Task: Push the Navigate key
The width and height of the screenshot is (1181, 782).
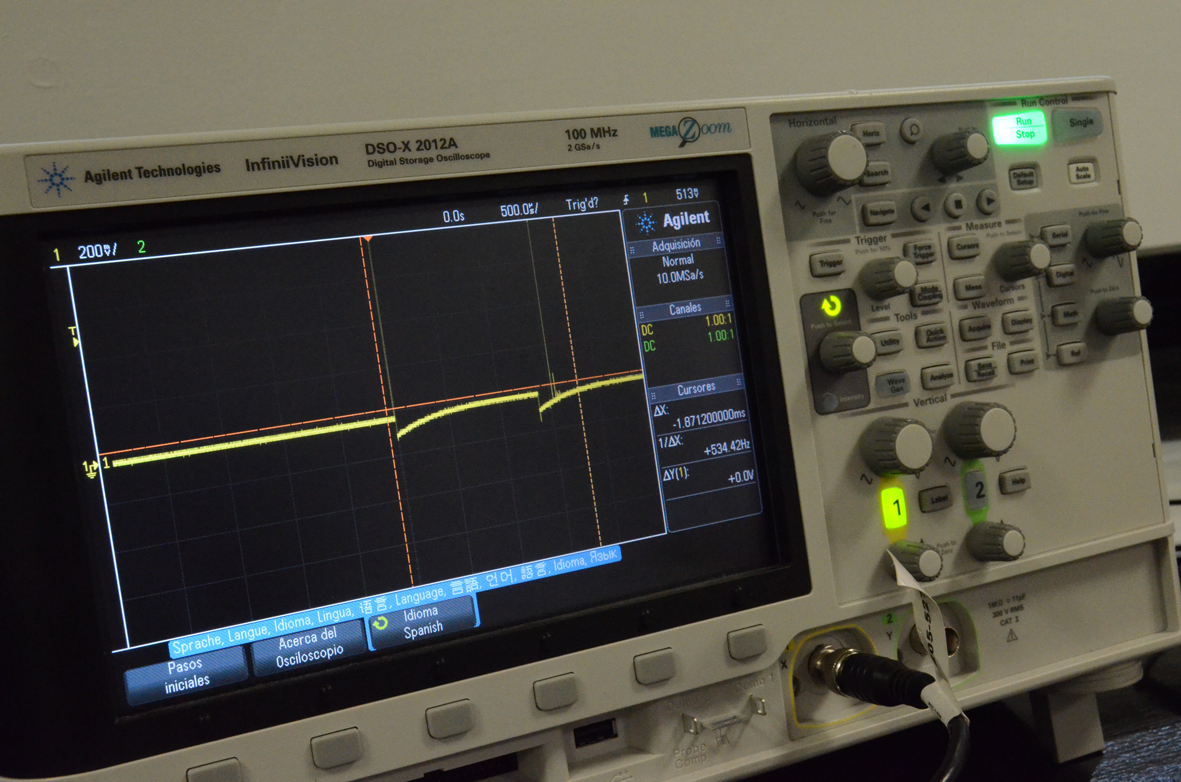Action: [878, 212]
